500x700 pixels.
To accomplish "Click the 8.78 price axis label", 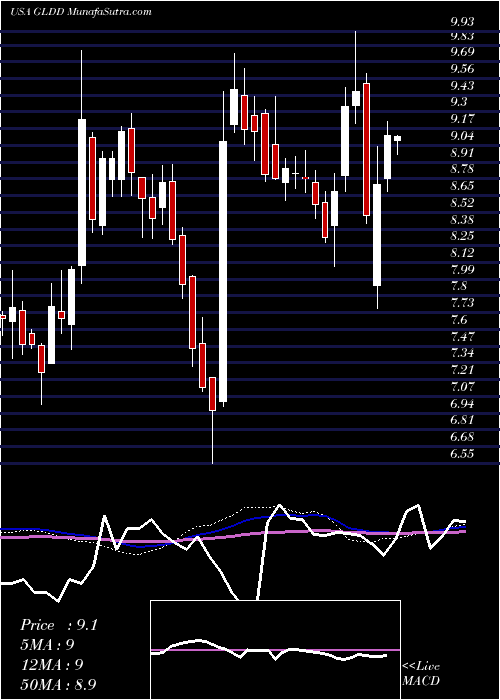I will pos(462,169).
